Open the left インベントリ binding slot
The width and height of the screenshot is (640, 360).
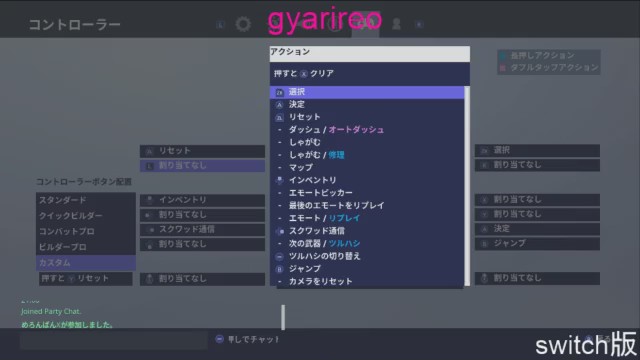(x=202, y=200)
